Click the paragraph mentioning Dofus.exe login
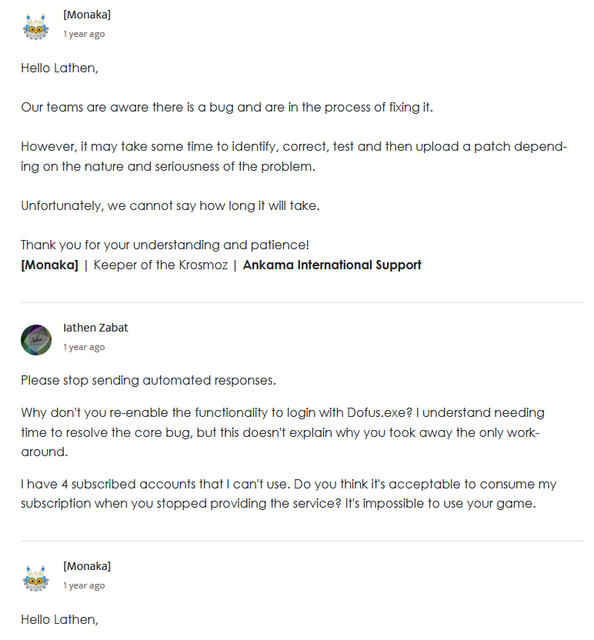Screen dimensions: 594x640 pyautogui.click(x=283, y=432)
